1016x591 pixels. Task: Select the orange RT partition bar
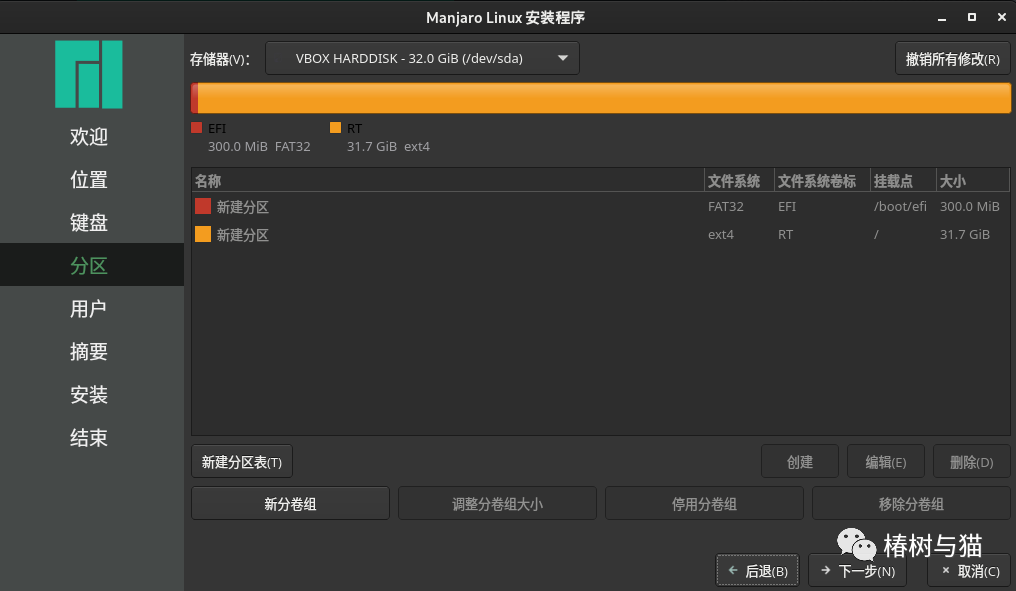click(x=604, y=98)
